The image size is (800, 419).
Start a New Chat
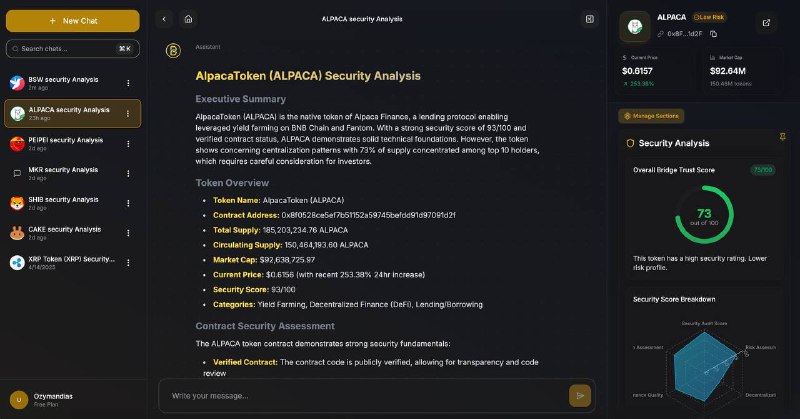pos(72,21)
